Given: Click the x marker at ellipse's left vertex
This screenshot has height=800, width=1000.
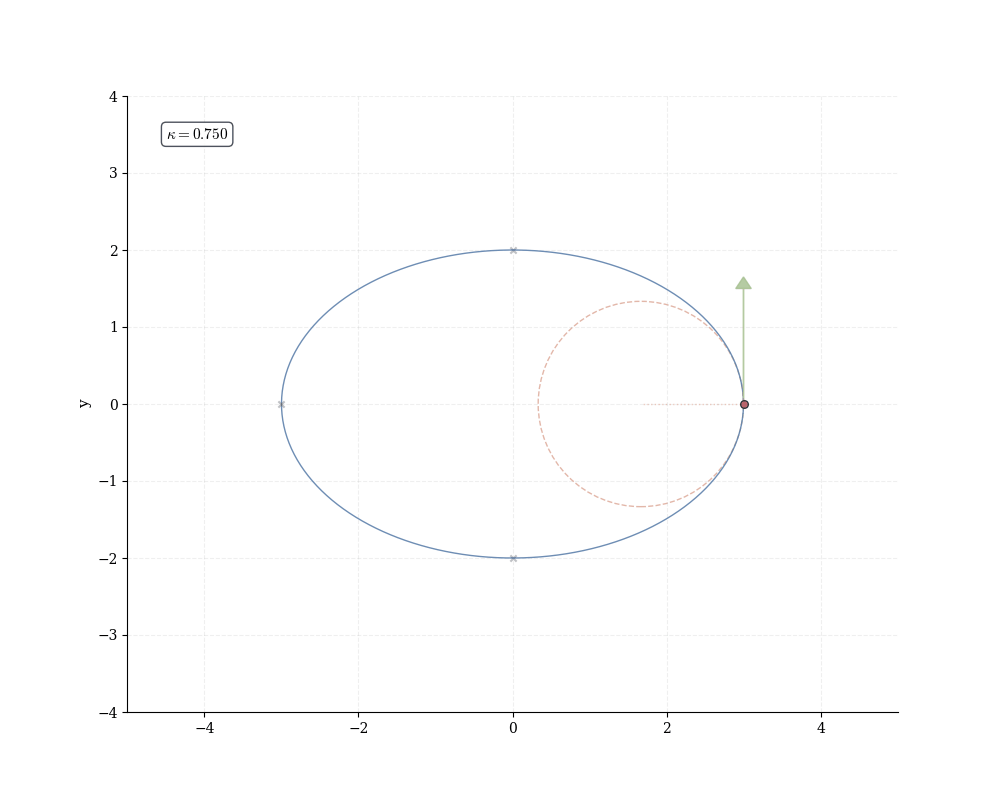Looking at the screenshot, I should 281,404.
